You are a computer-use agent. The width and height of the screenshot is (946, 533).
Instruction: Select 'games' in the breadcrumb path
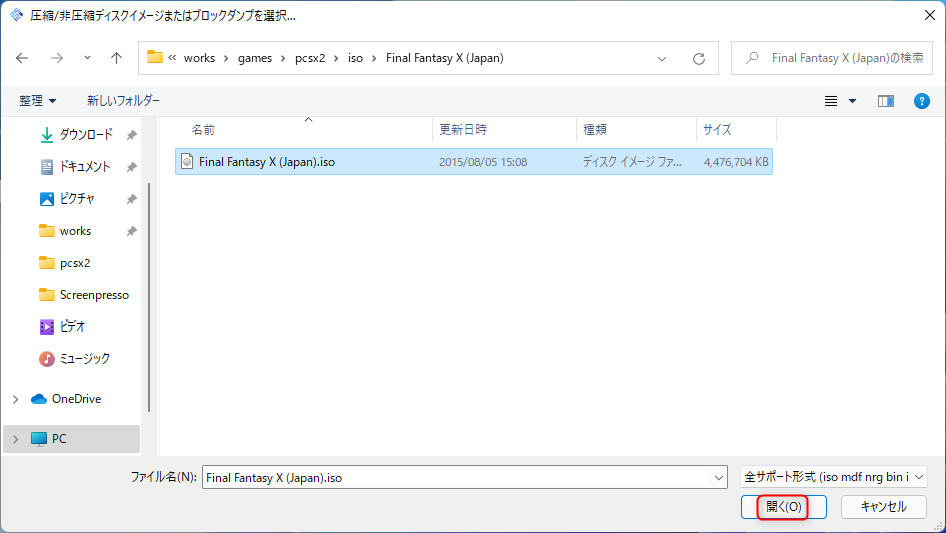[x=255, y=58]
